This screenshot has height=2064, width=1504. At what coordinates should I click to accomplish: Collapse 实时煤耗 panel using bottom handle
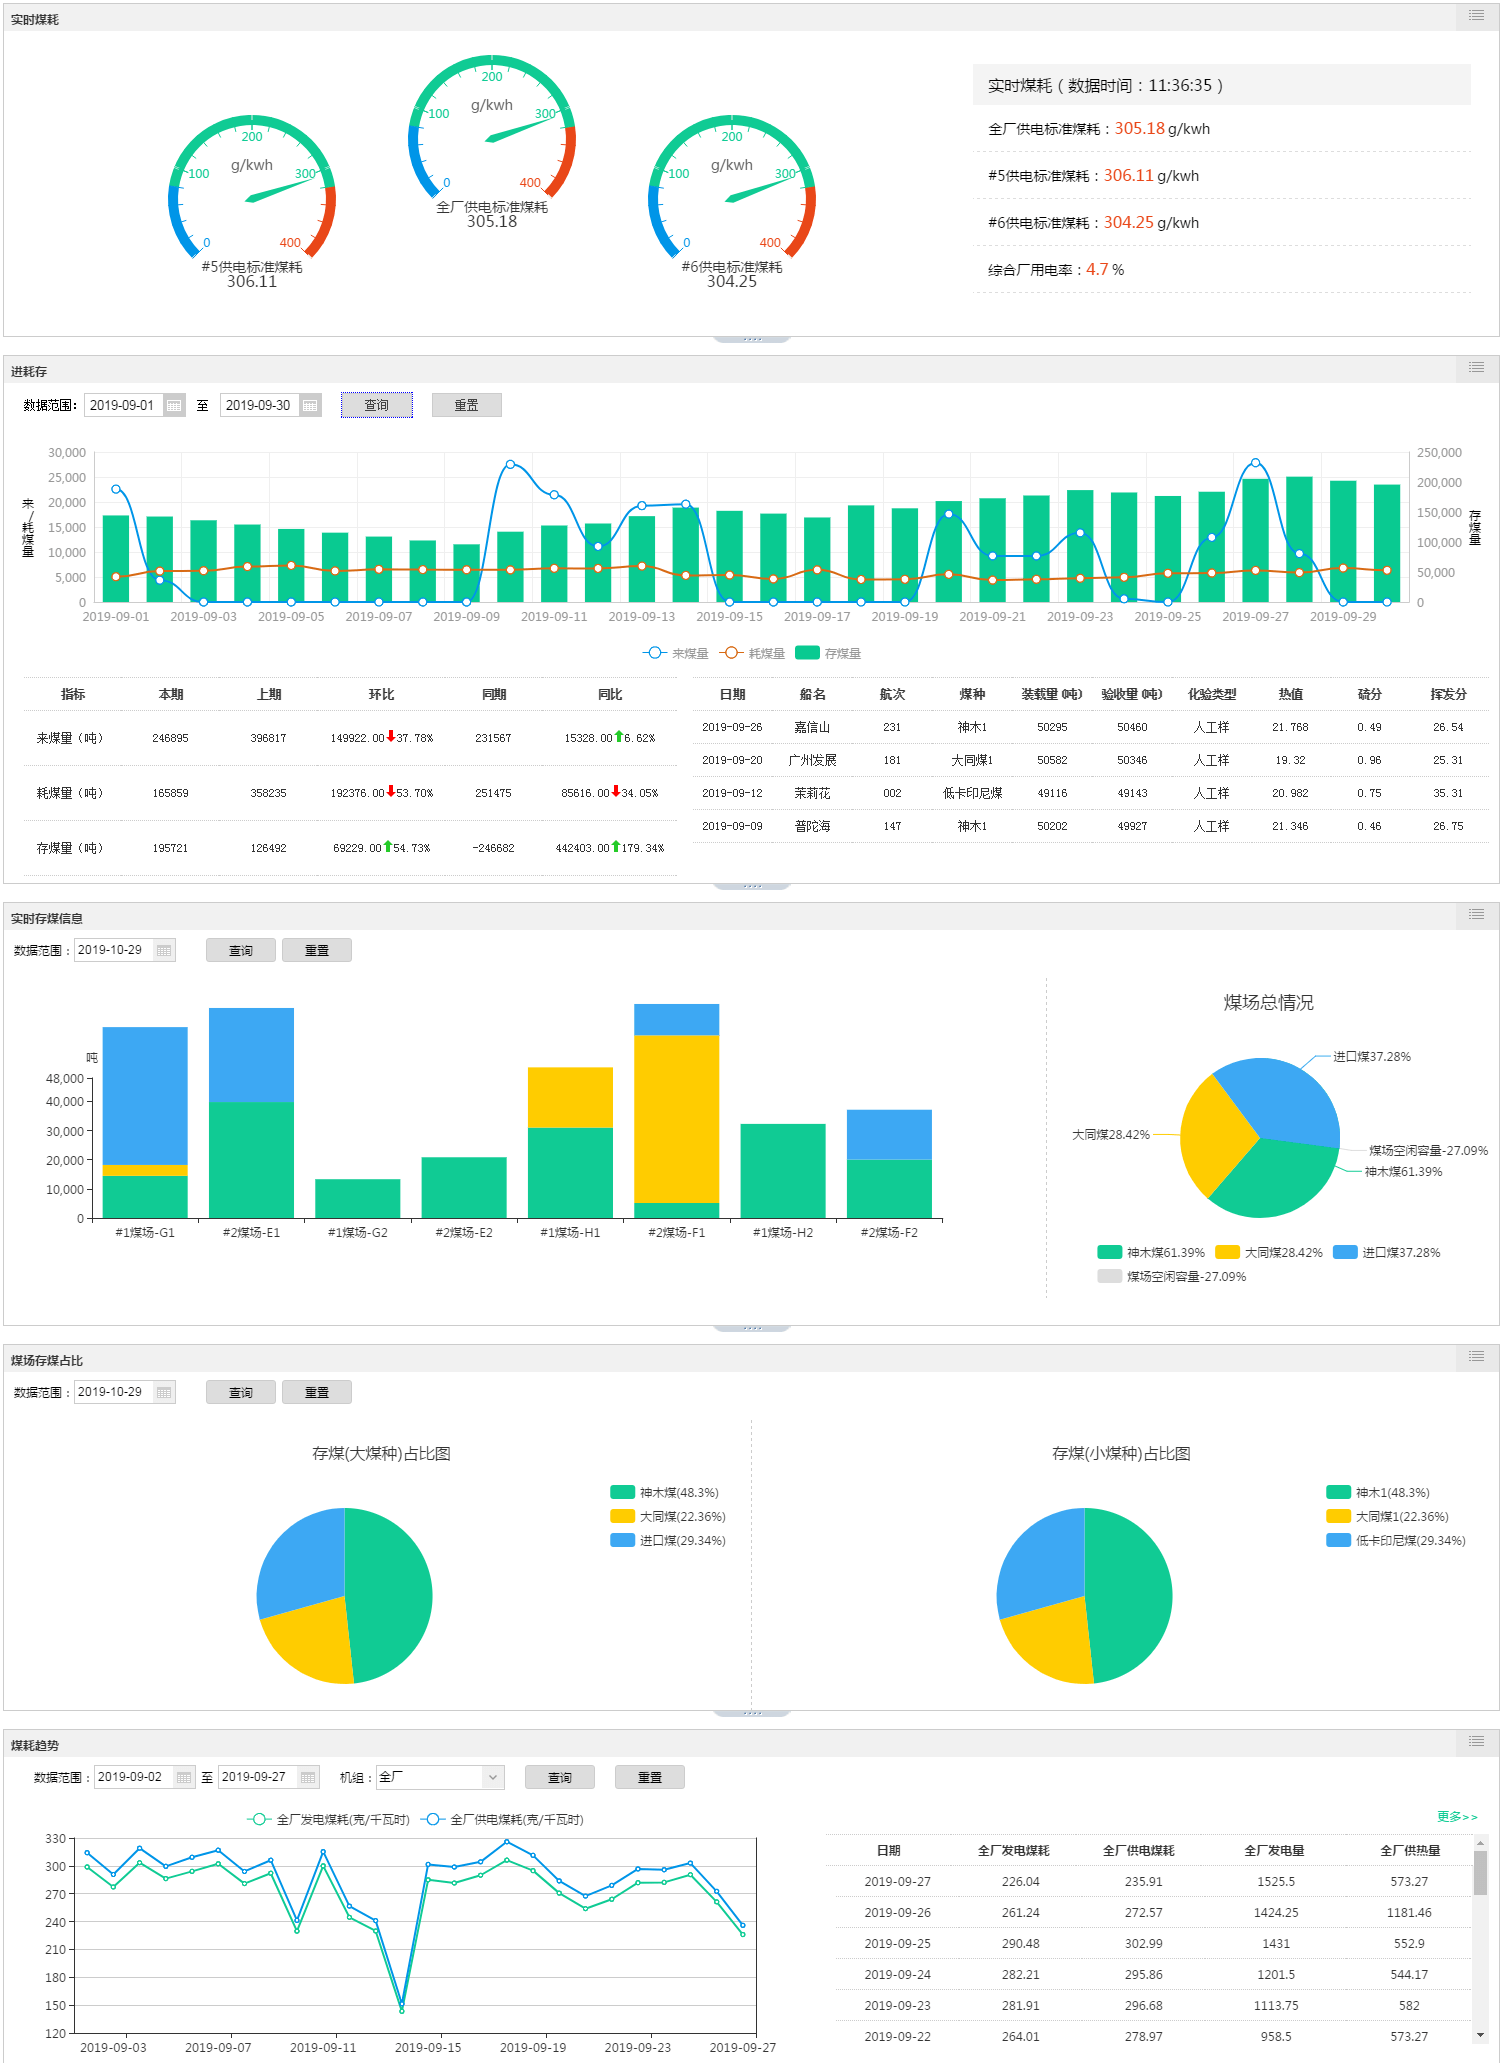click(752, 339)
